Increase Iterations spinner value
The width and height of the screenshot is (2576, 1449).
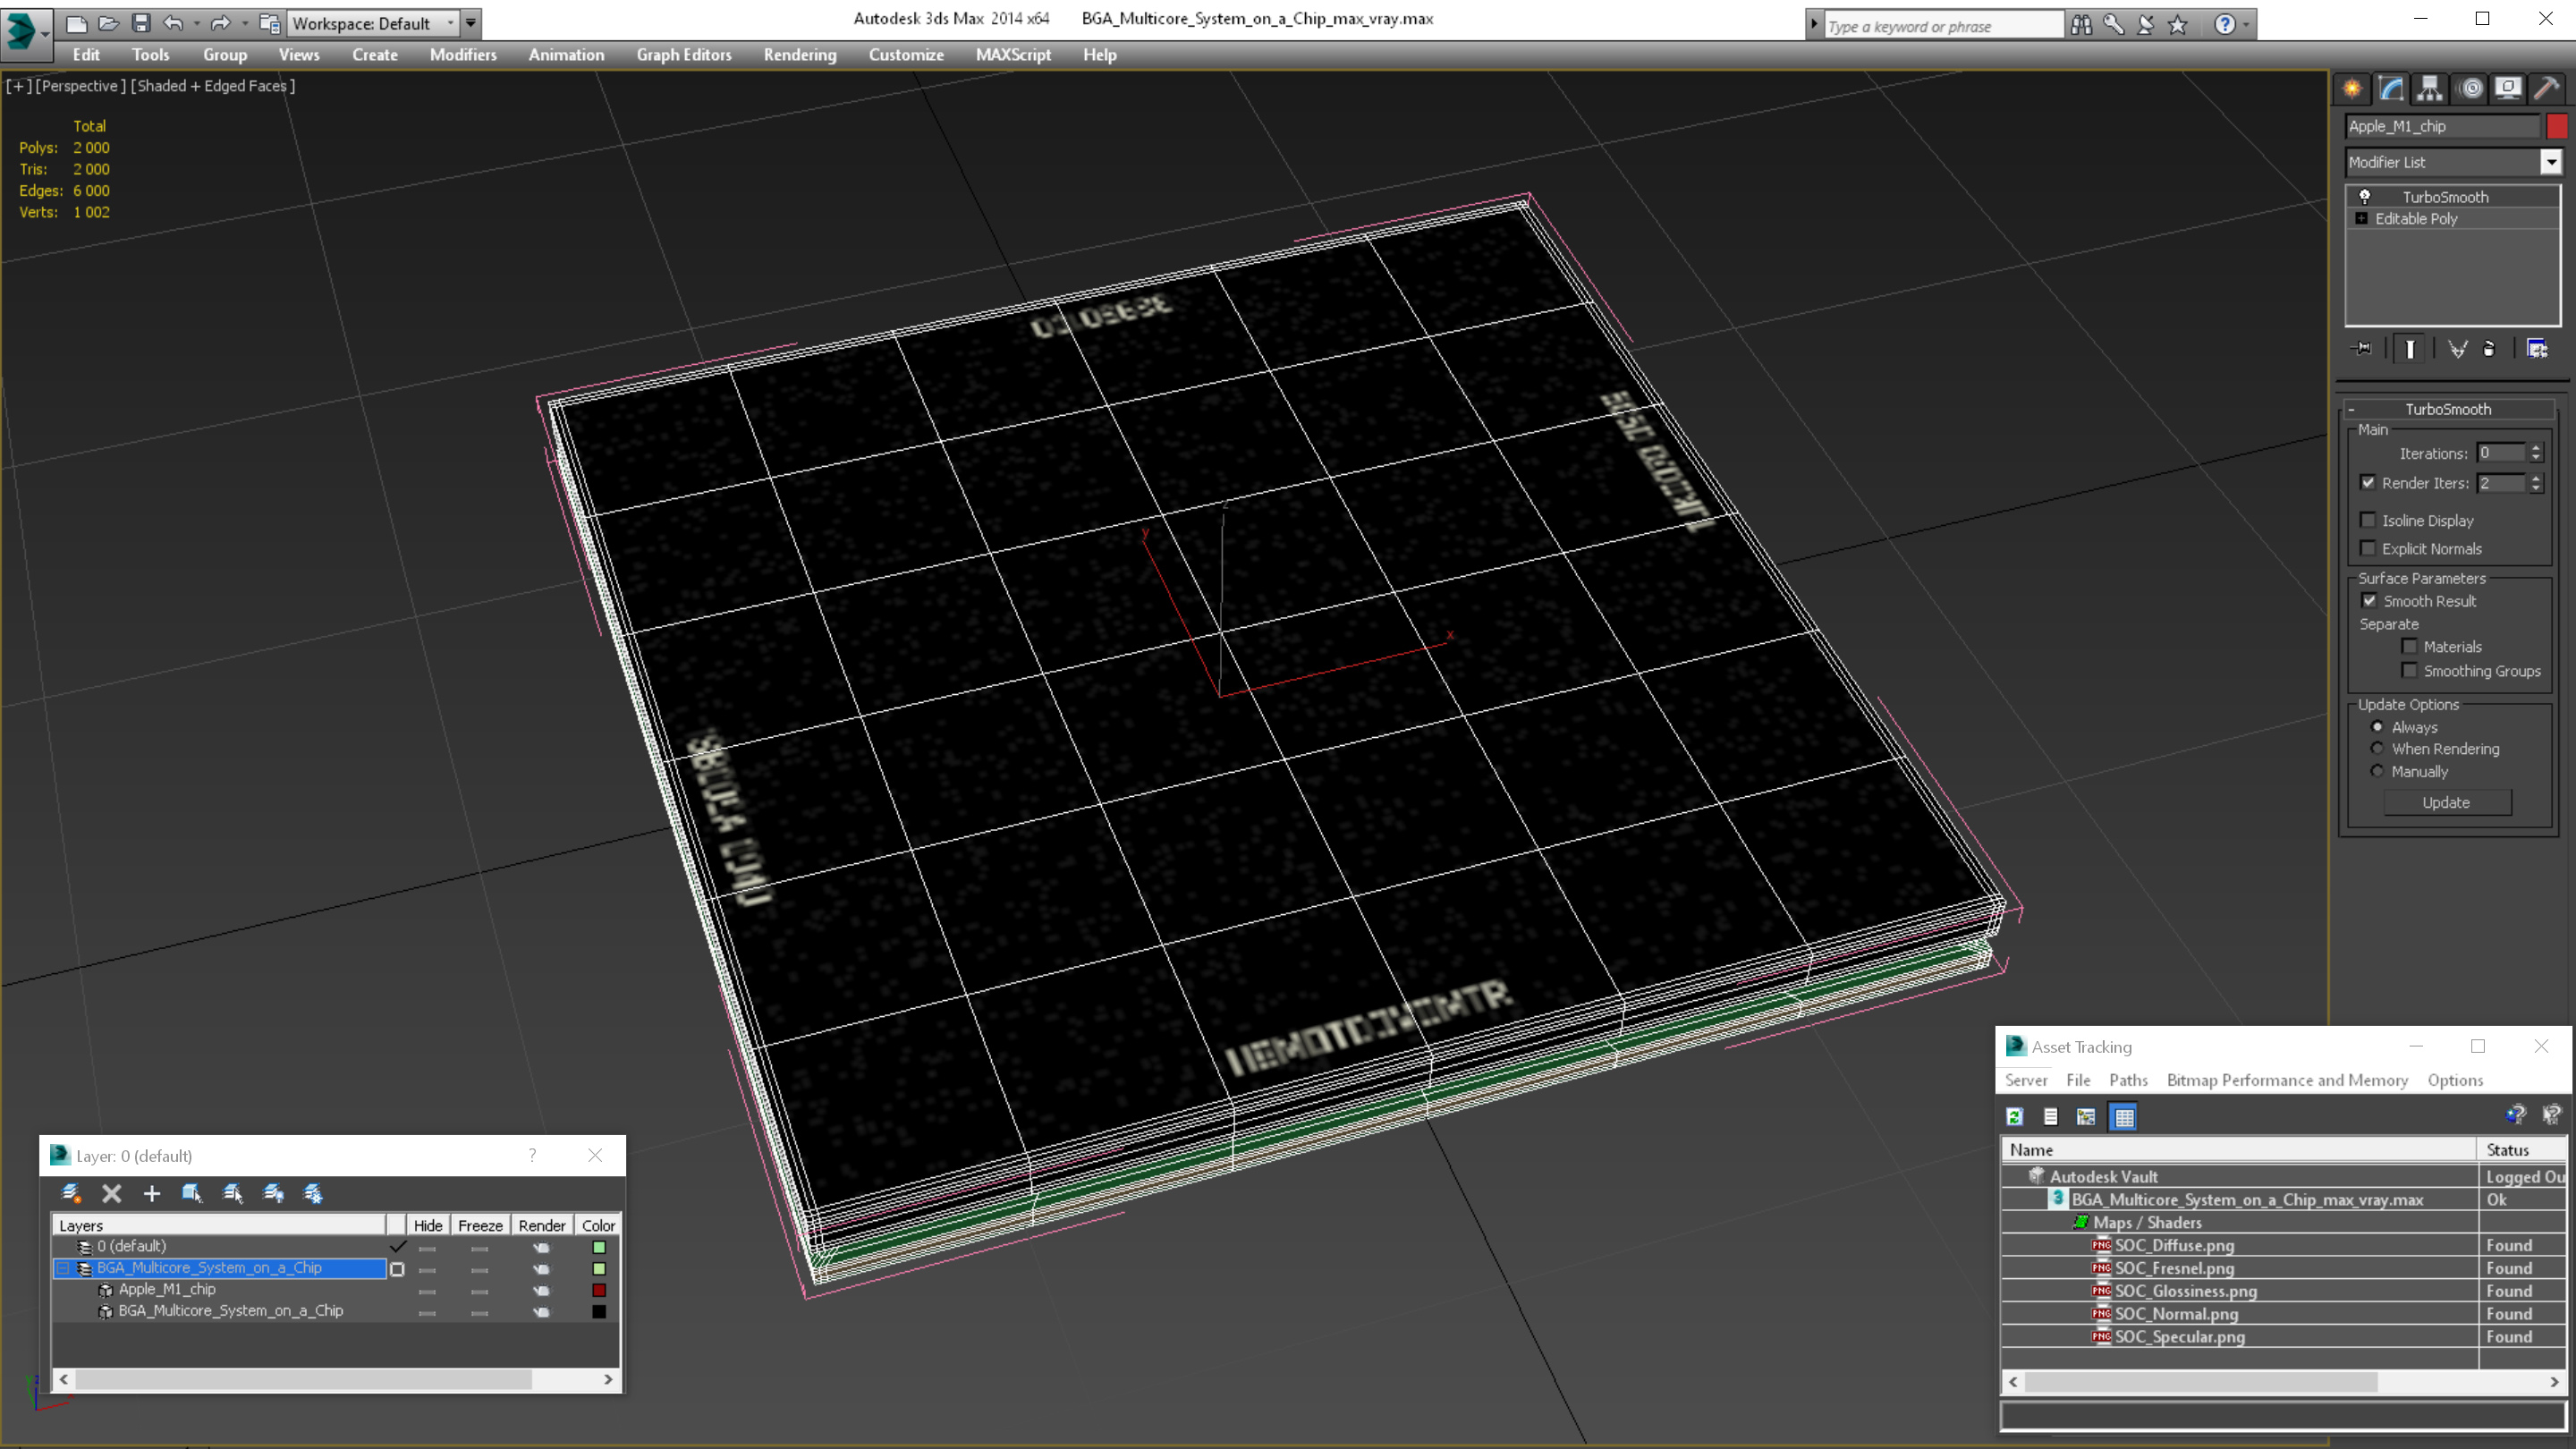click(x=2535, y=448)
